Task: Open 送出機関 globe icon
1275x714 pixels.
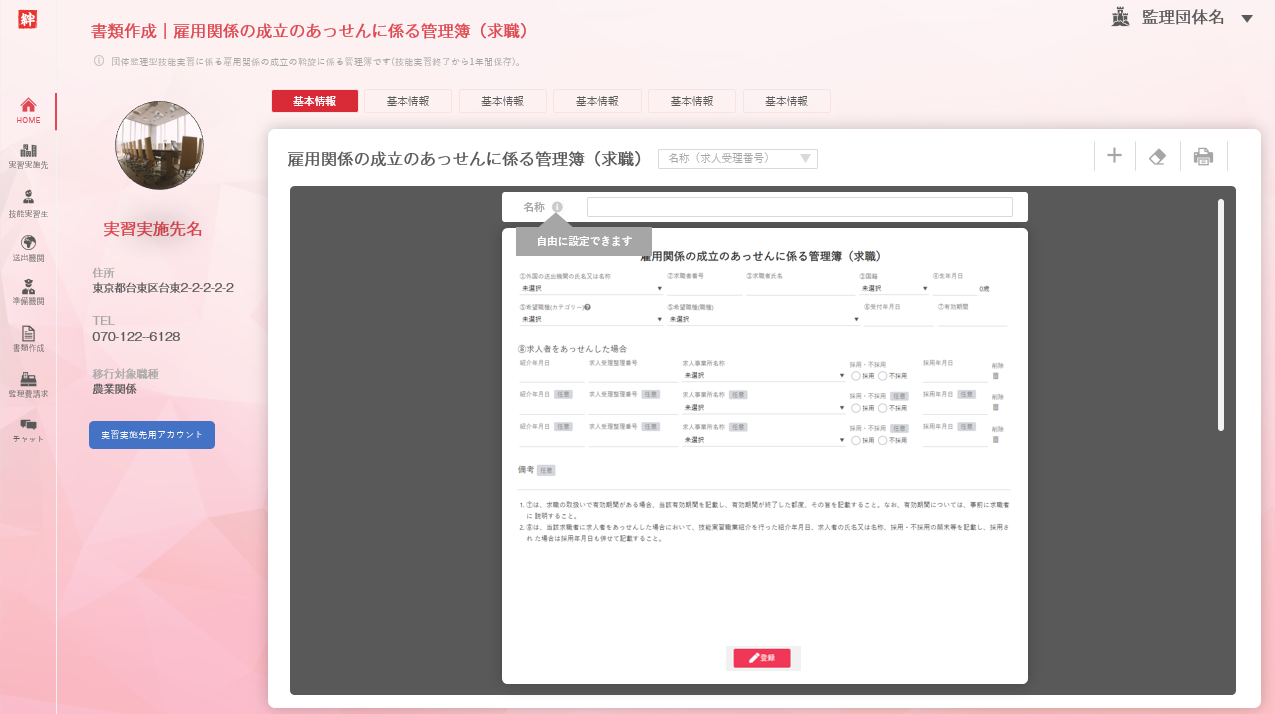Action: [28, 248]
